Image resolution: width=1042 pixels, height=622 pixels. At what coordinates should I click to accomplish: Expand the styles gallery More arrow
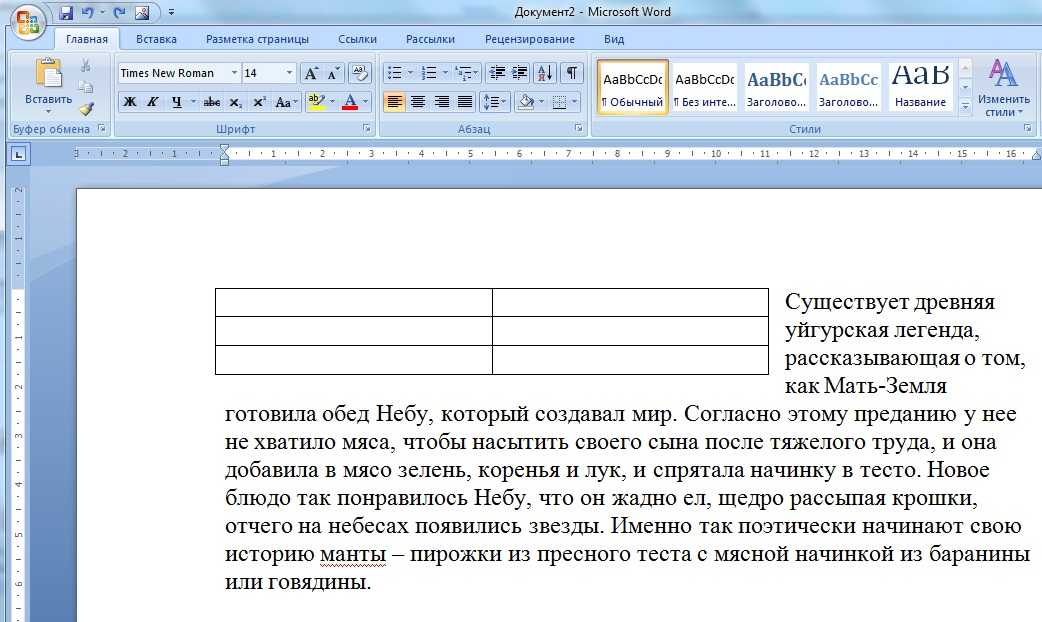click(x=966, y=106)
